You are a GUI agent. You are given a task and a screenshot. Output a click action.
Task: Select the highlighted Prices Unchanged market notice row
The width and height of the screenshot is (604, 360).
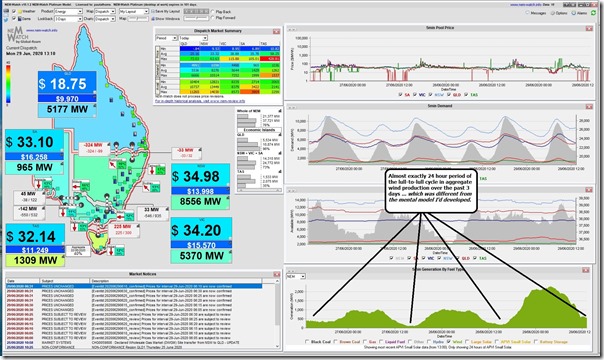[x=134, y=286]
